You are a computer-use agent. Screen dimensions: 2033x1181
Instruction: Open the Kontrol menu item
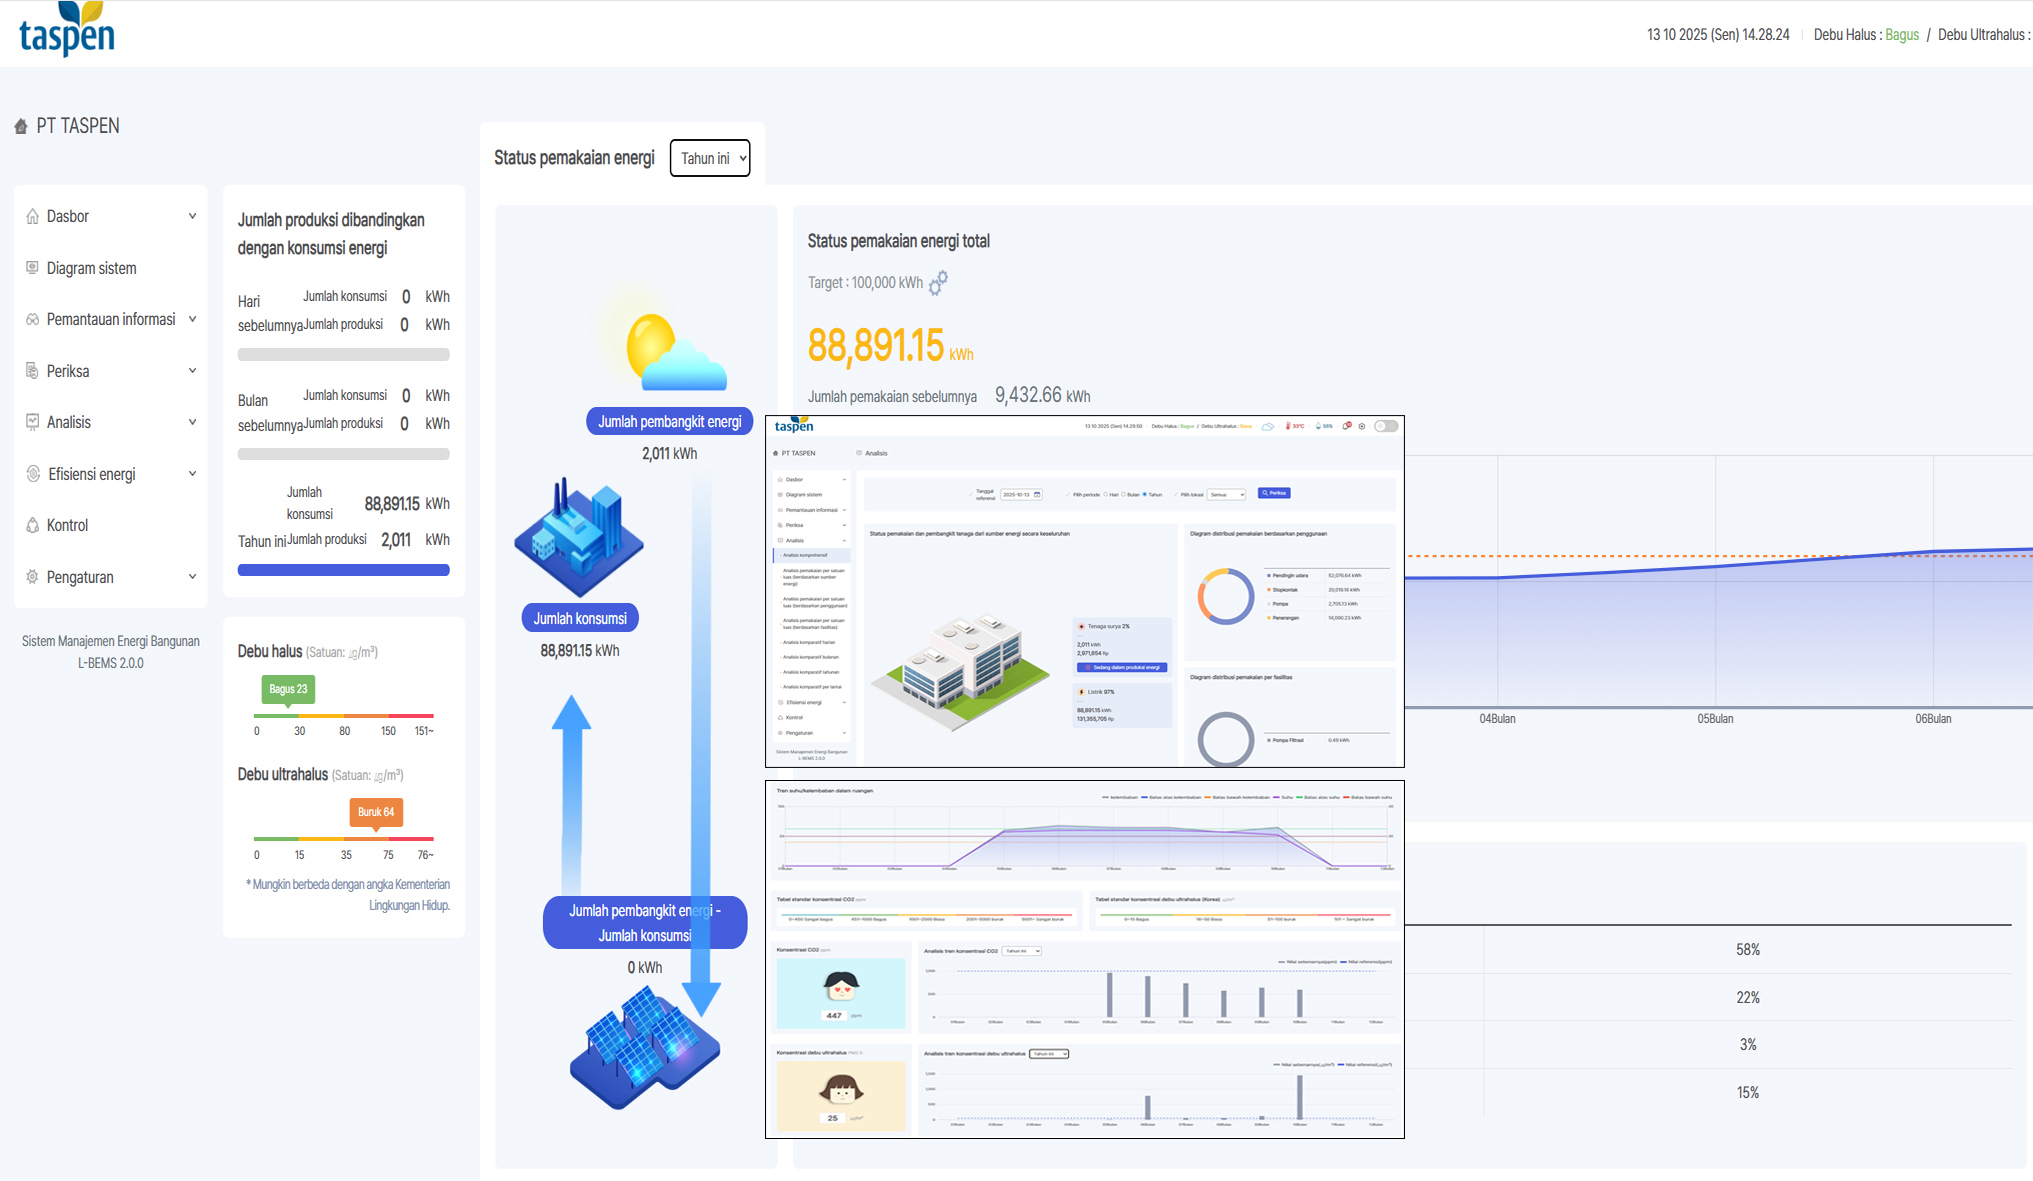[x=67, y=525]
